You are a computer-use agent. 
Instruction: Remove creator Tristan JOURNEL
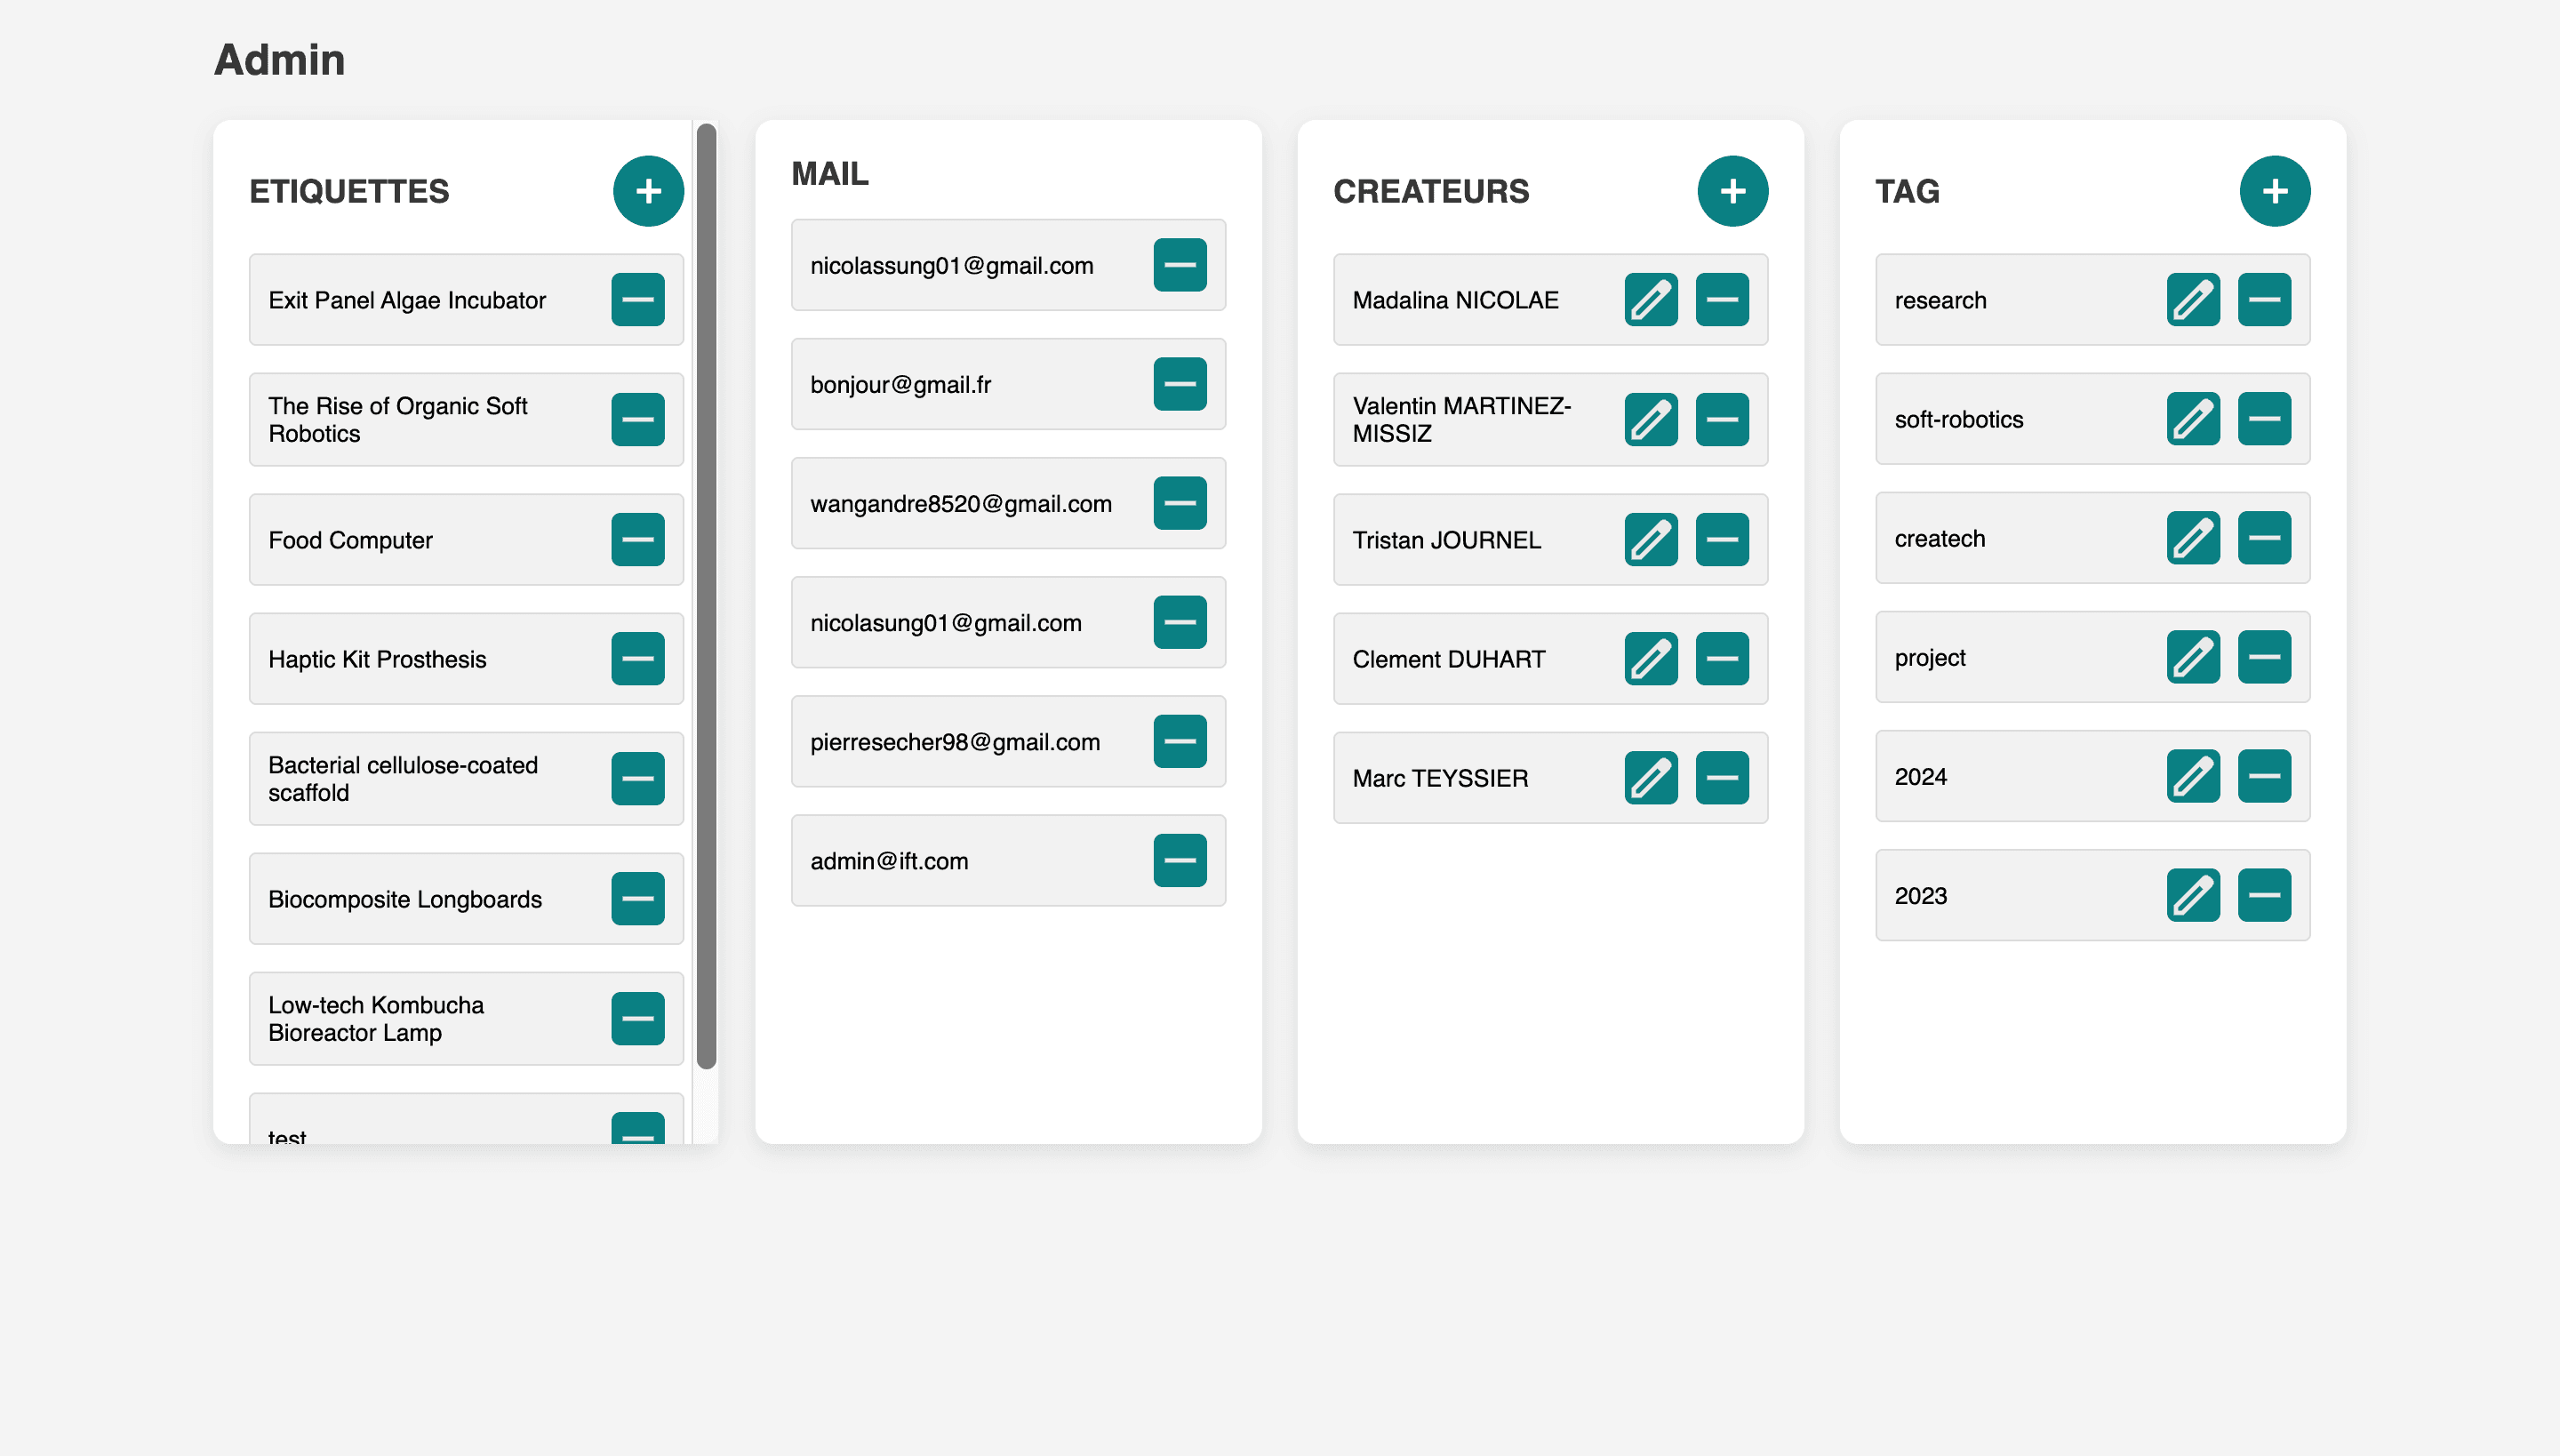tap(1722, 540)
